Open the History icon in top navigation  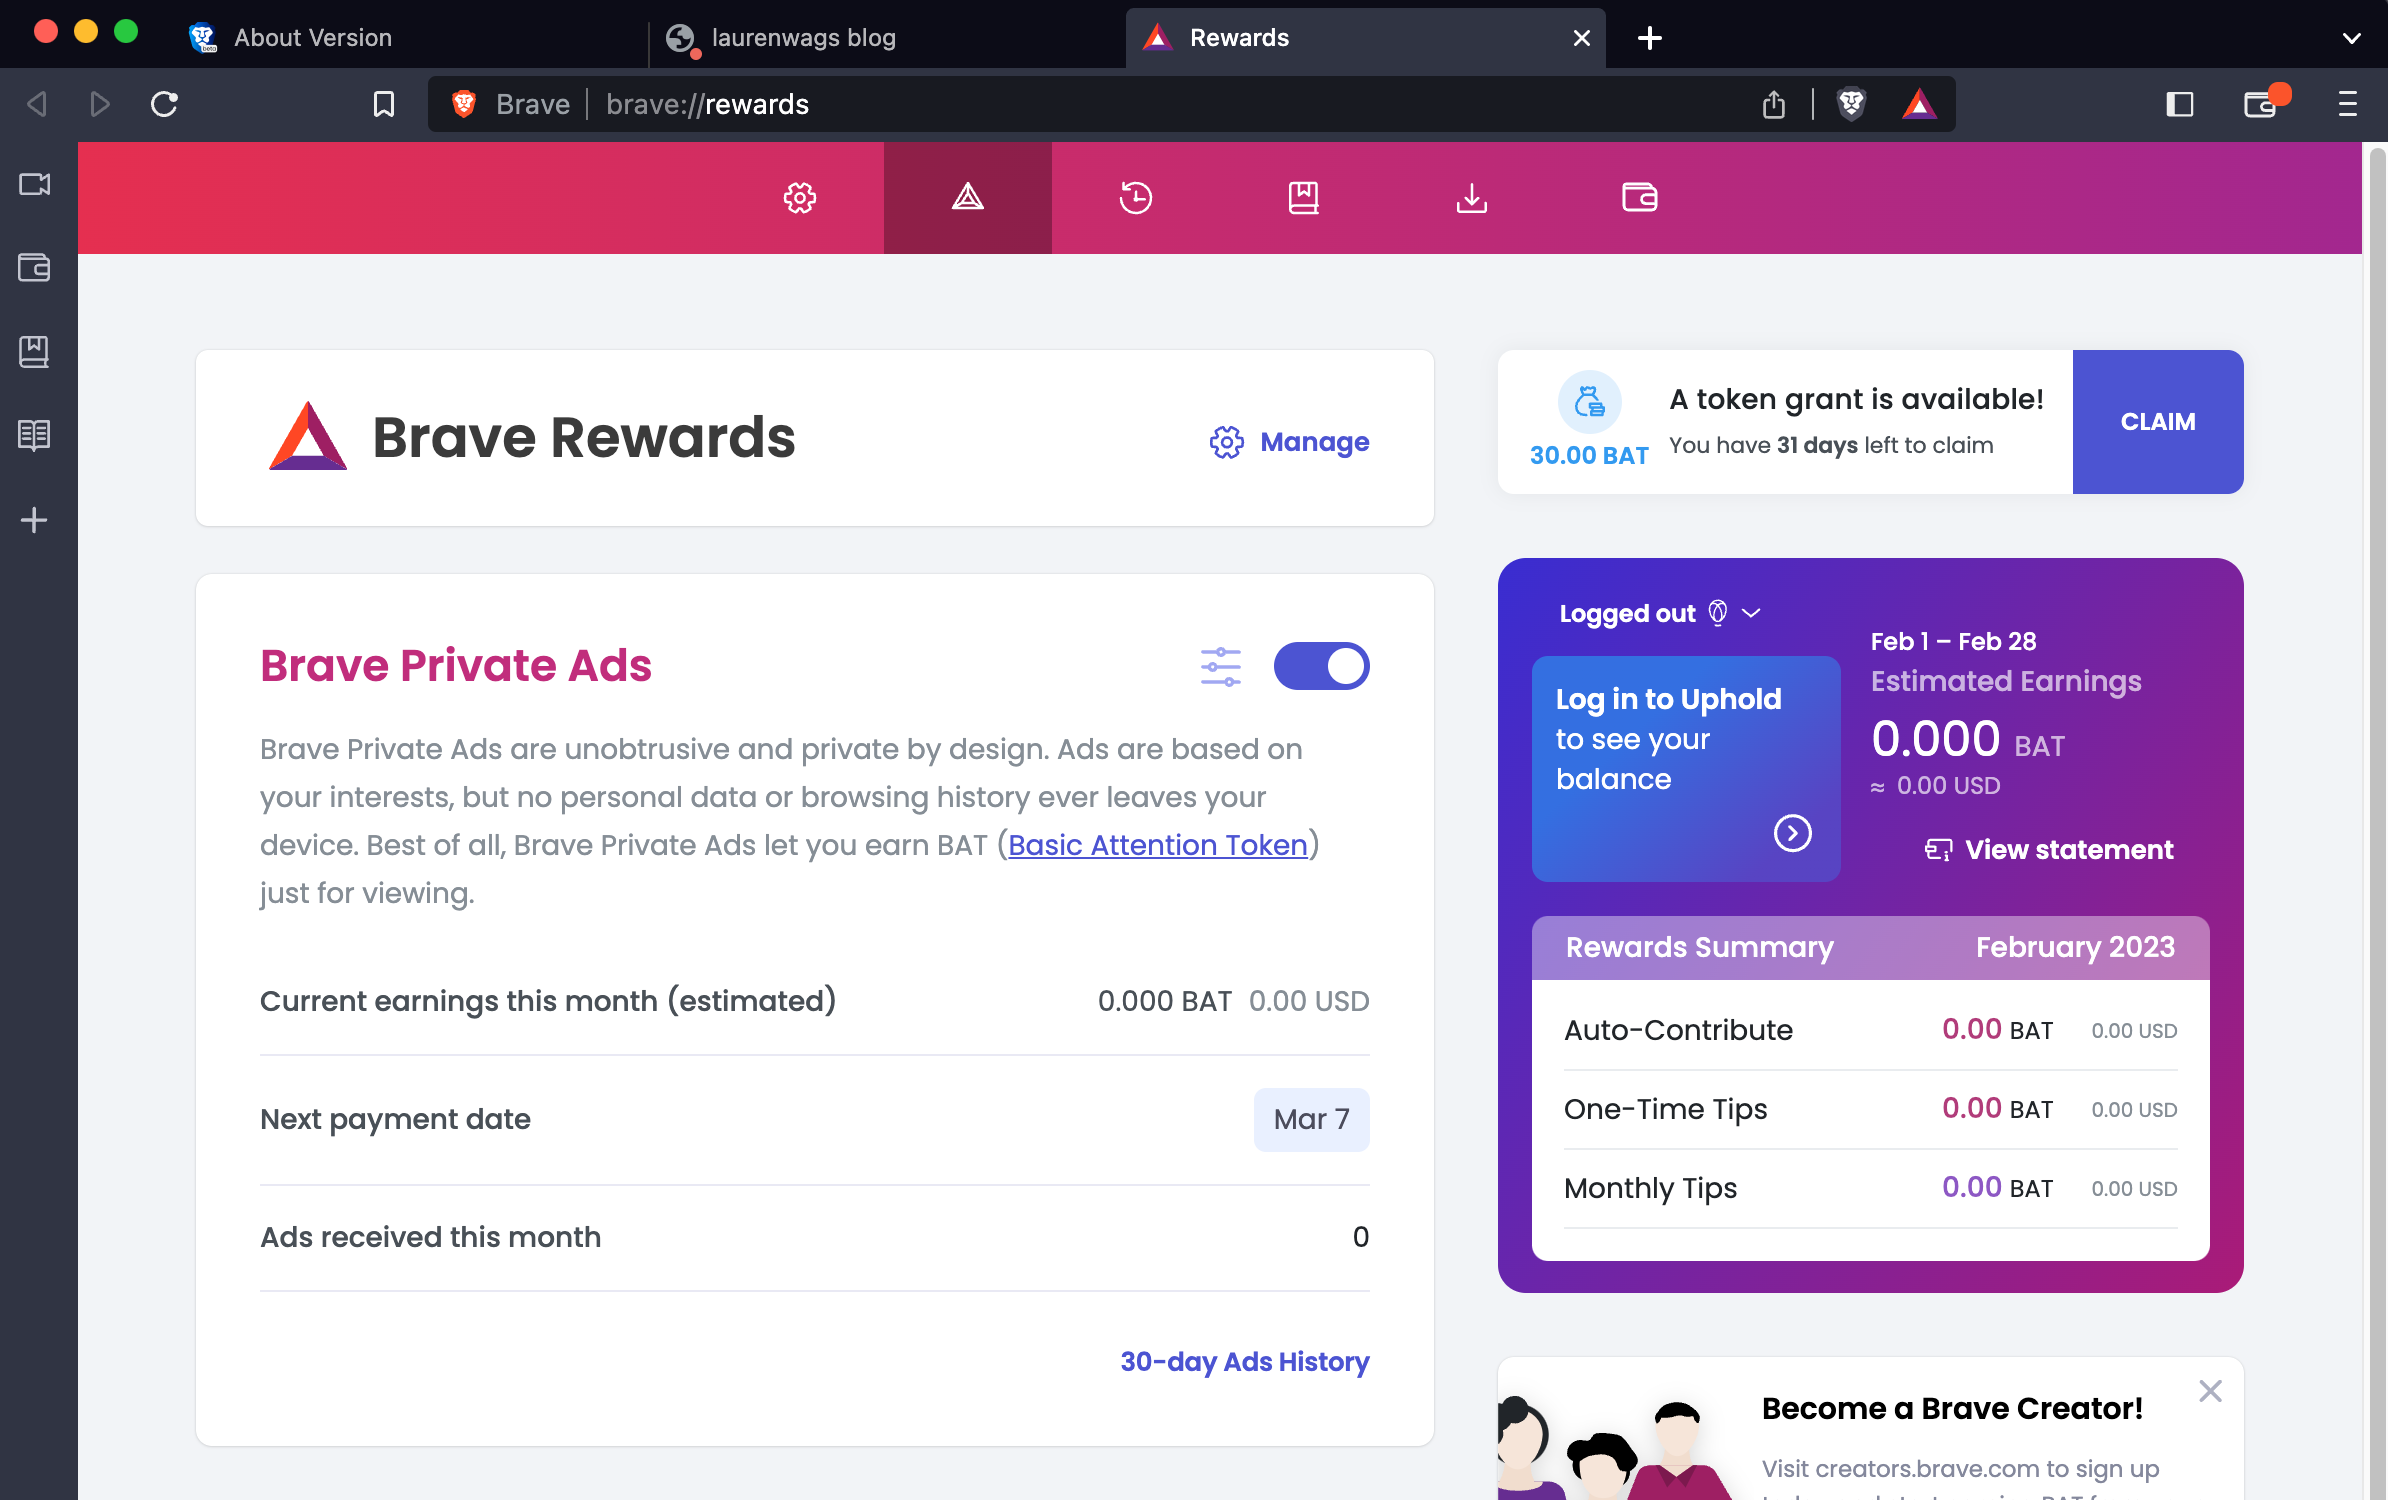coord(1135,197)
